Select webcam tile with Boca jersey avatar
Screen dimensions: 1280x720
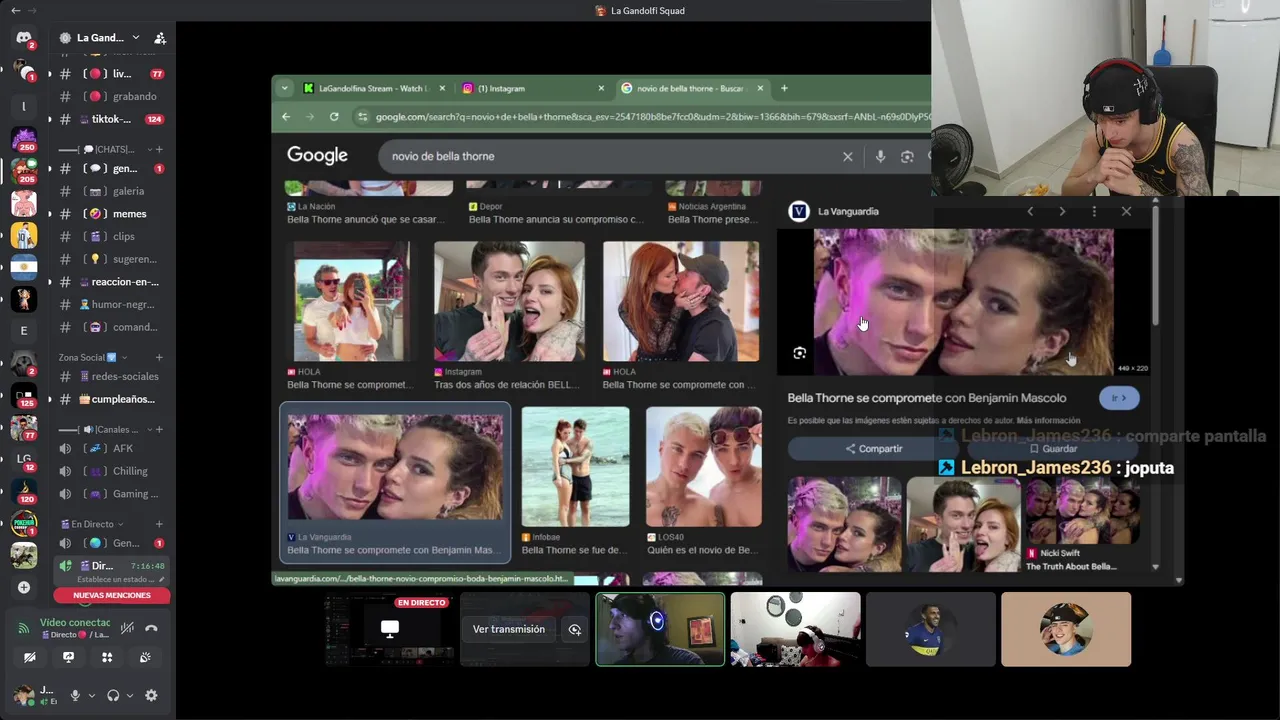[x=930, y=629]
